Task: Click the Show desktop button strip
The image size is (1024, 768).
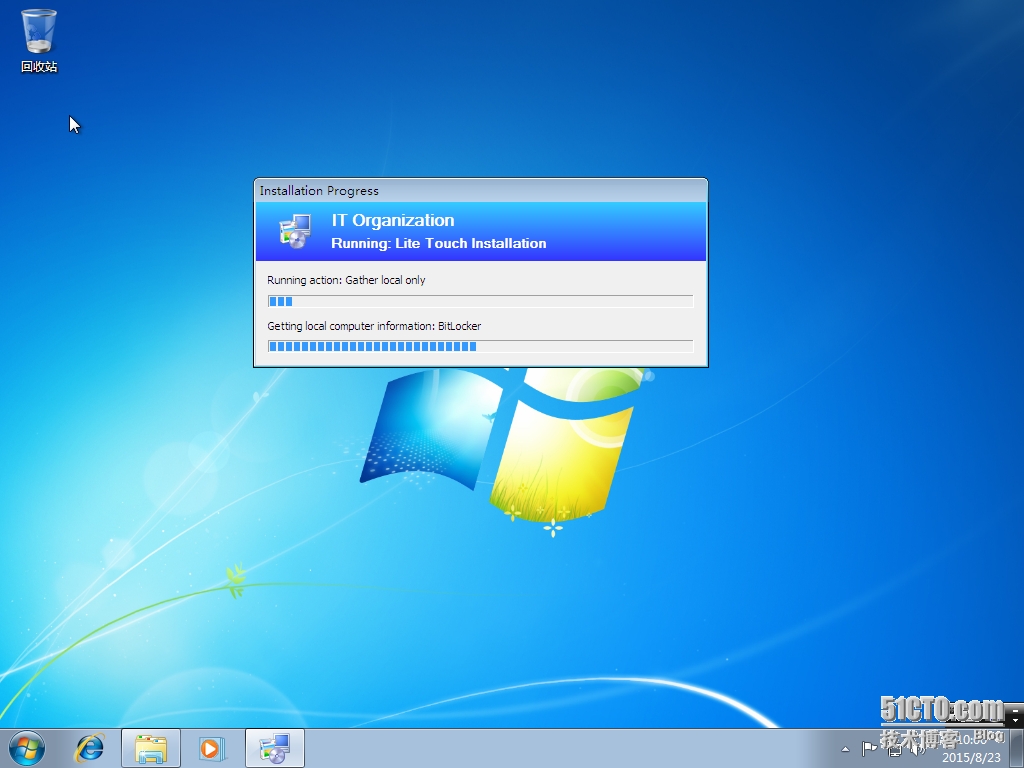Action: 1017,748
